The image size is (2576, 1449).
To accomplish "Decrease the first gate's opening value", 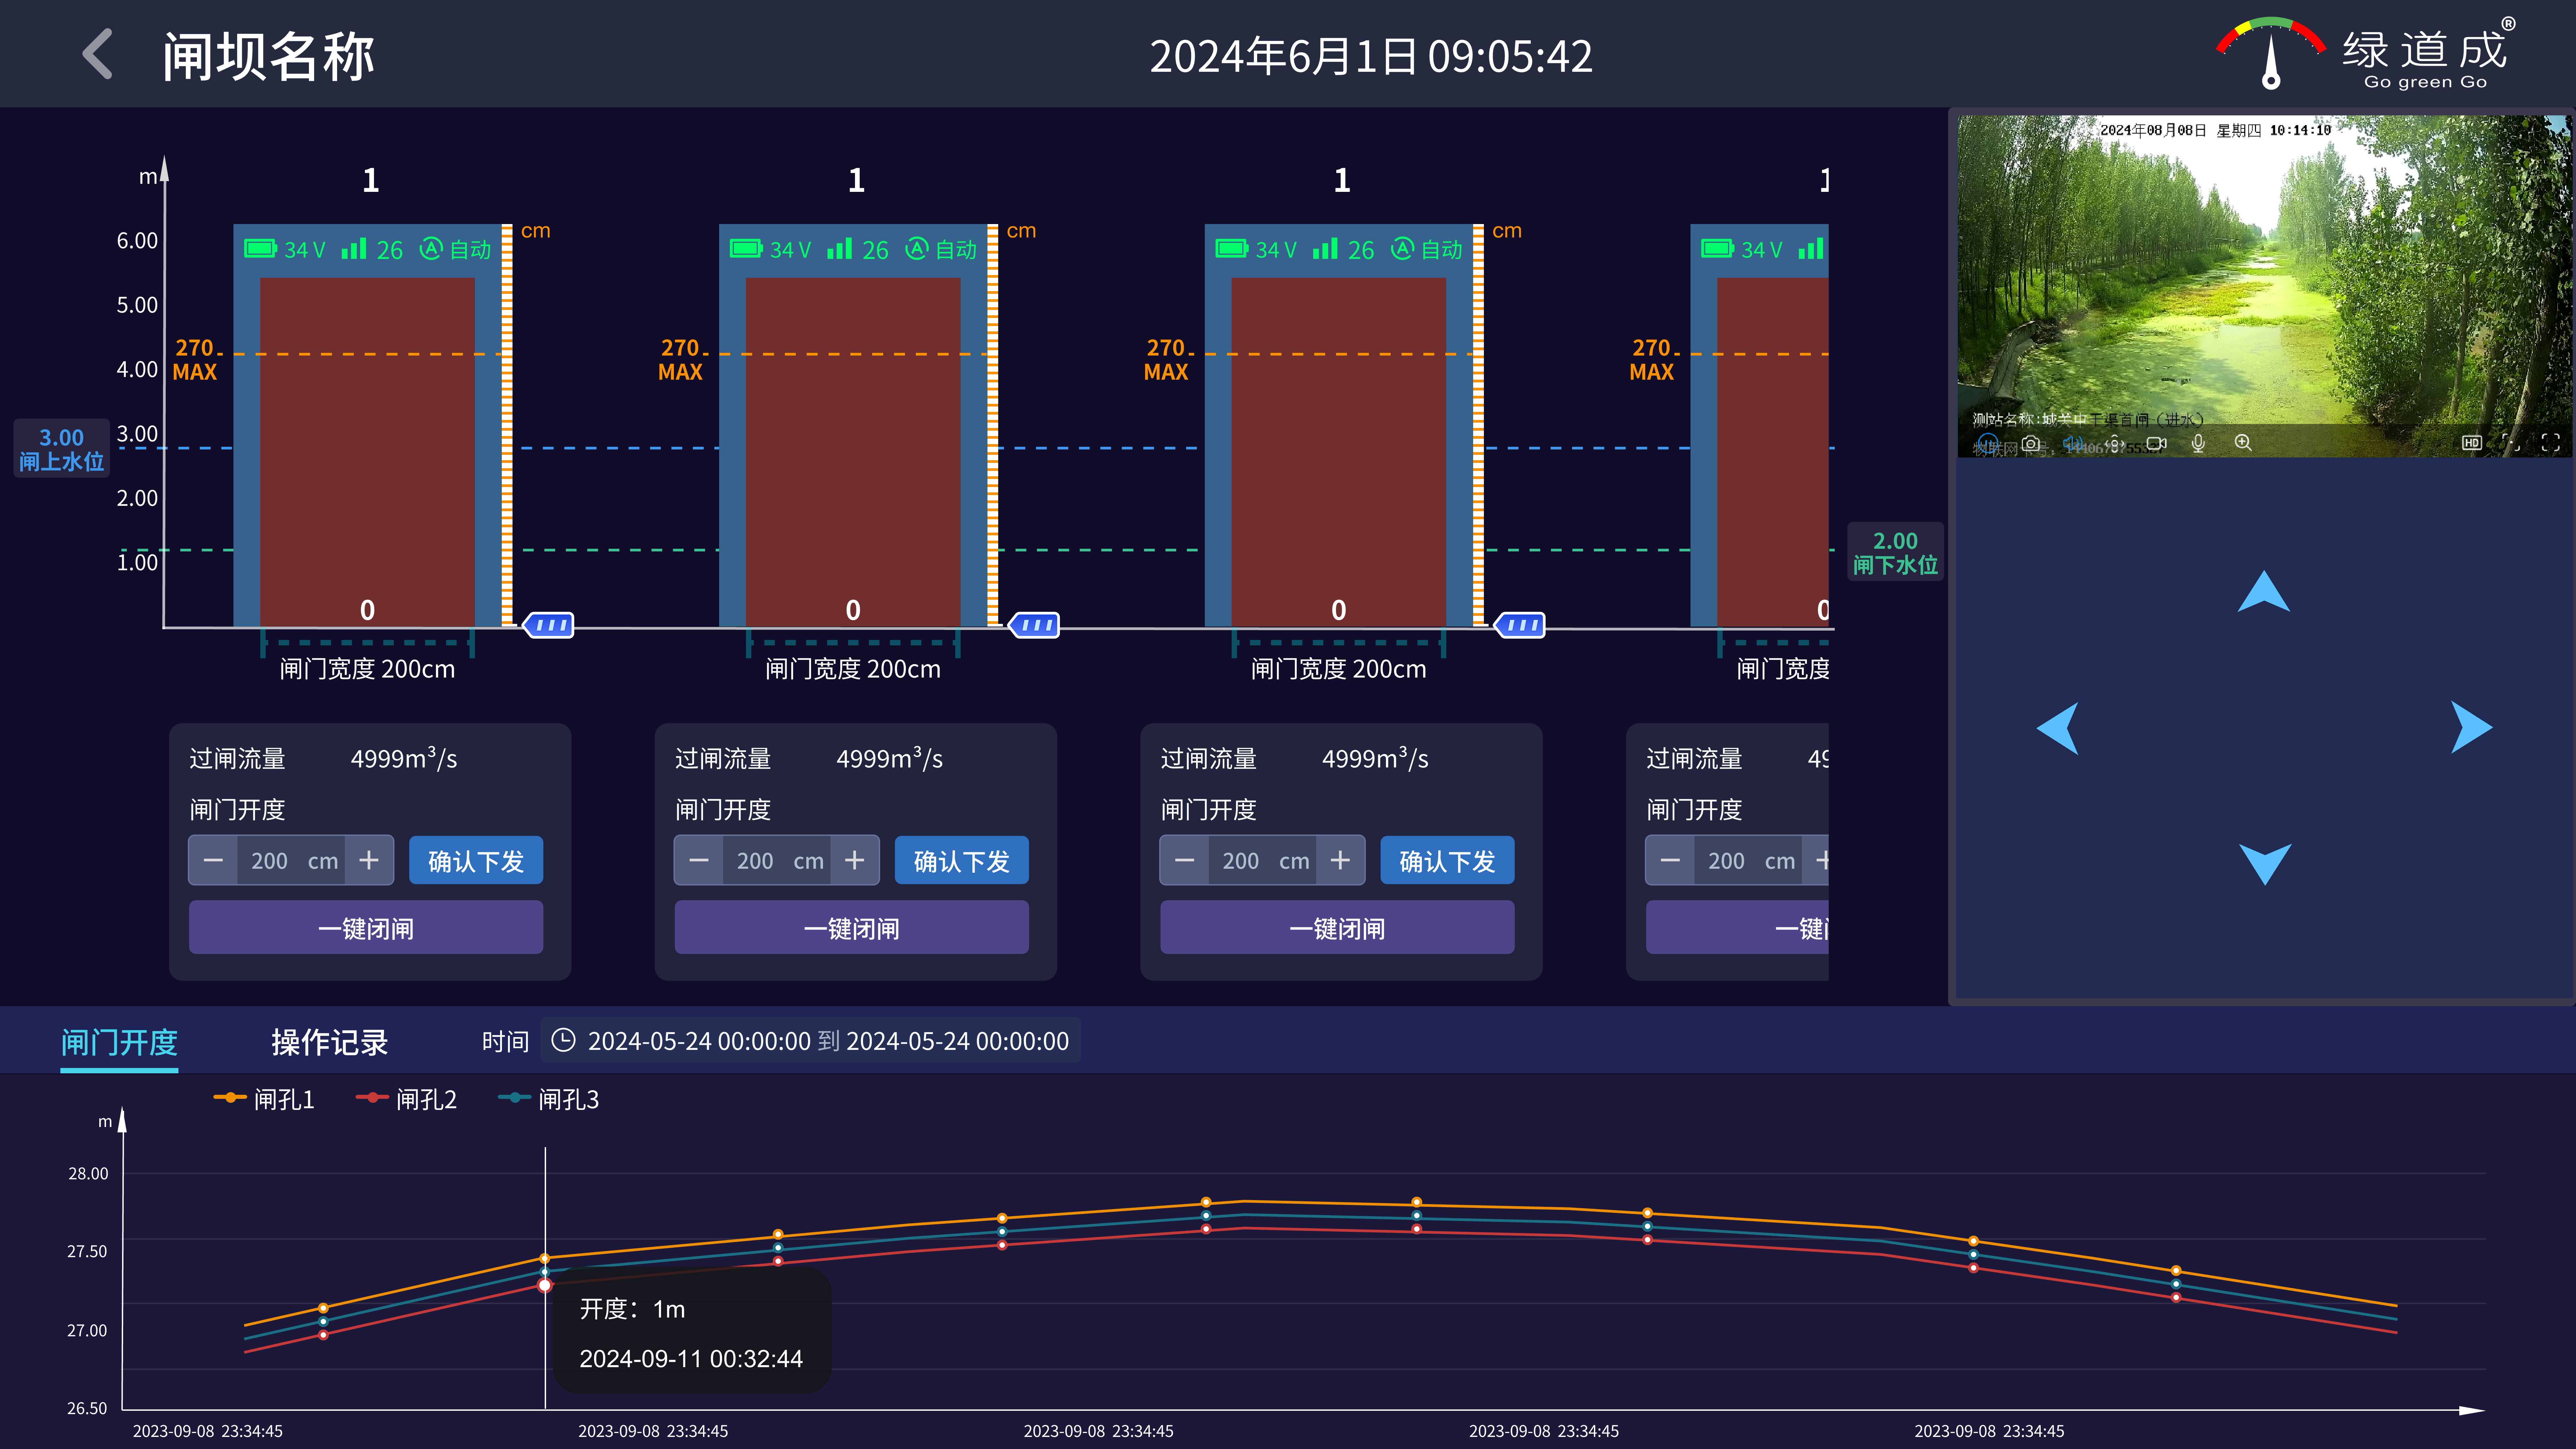I will coord(213,860).
